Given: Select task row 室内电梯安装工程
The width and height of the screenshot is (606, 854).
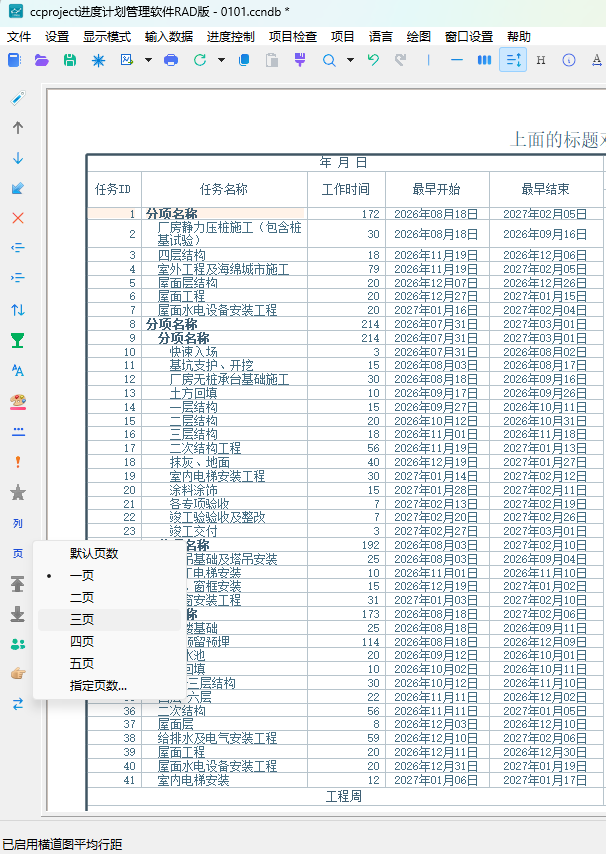Looking at the screenshot, I should coord(345,476).
